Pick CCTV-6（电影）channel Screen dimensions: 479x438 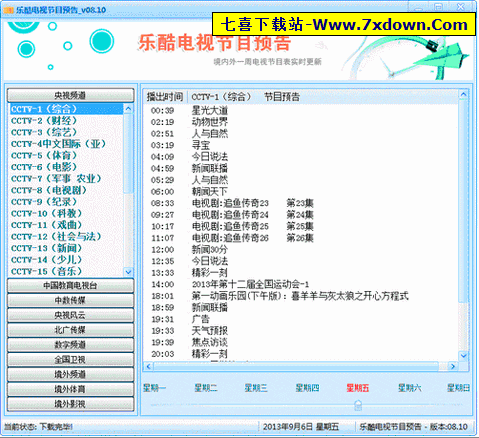(66, 167)
